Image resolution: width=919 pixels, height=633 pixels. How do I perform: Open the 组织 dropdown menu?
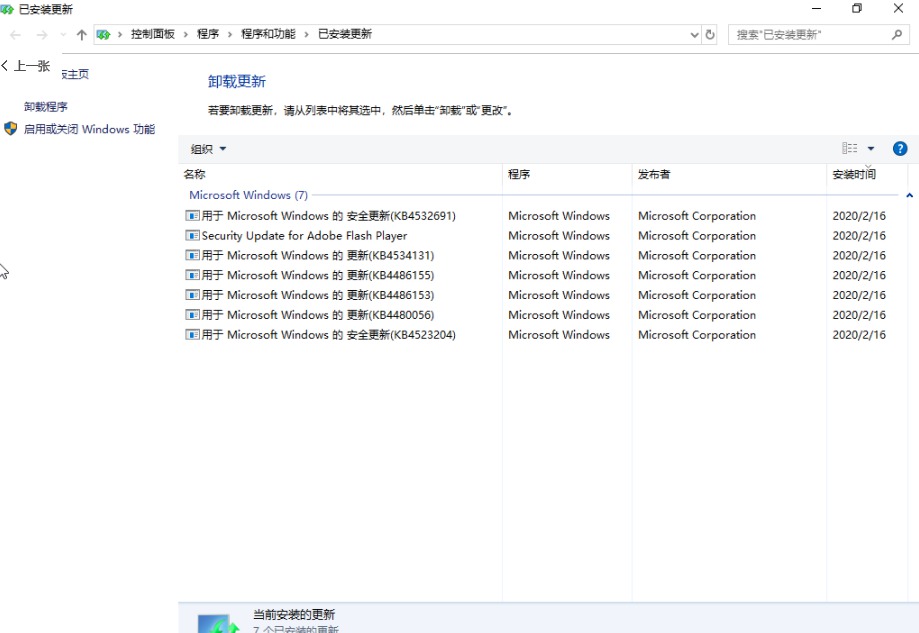[208, 149]
